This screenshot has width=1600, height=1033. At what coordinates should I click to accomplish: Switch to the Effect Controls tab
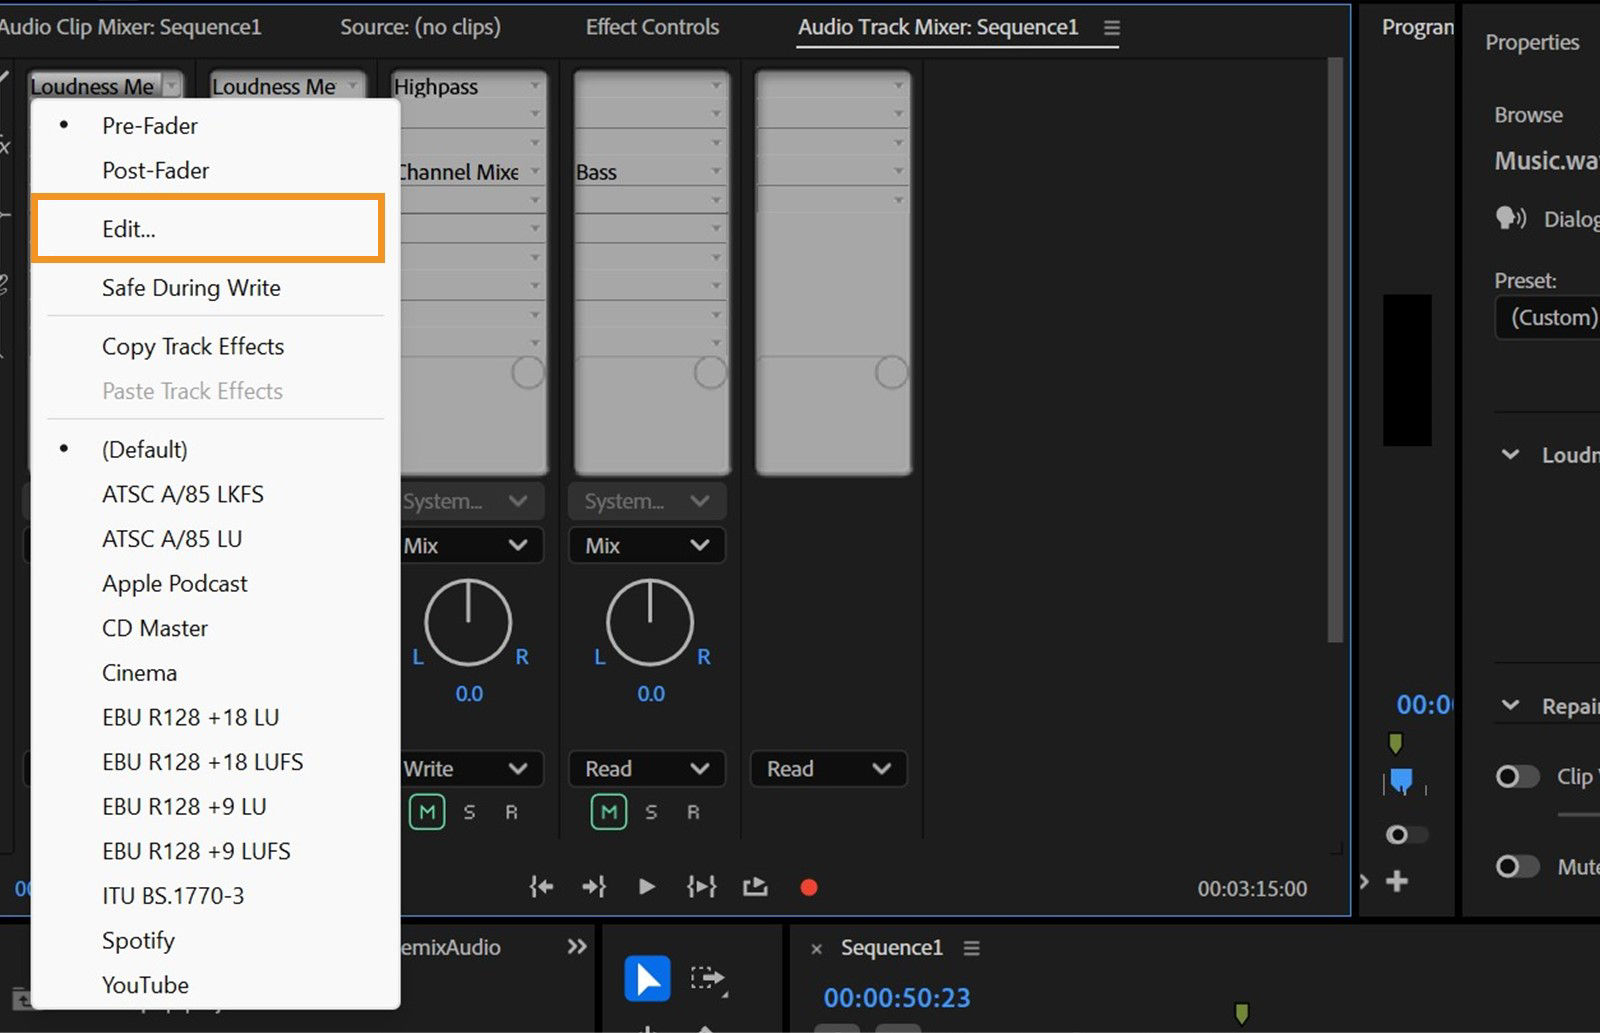[651, 27]
